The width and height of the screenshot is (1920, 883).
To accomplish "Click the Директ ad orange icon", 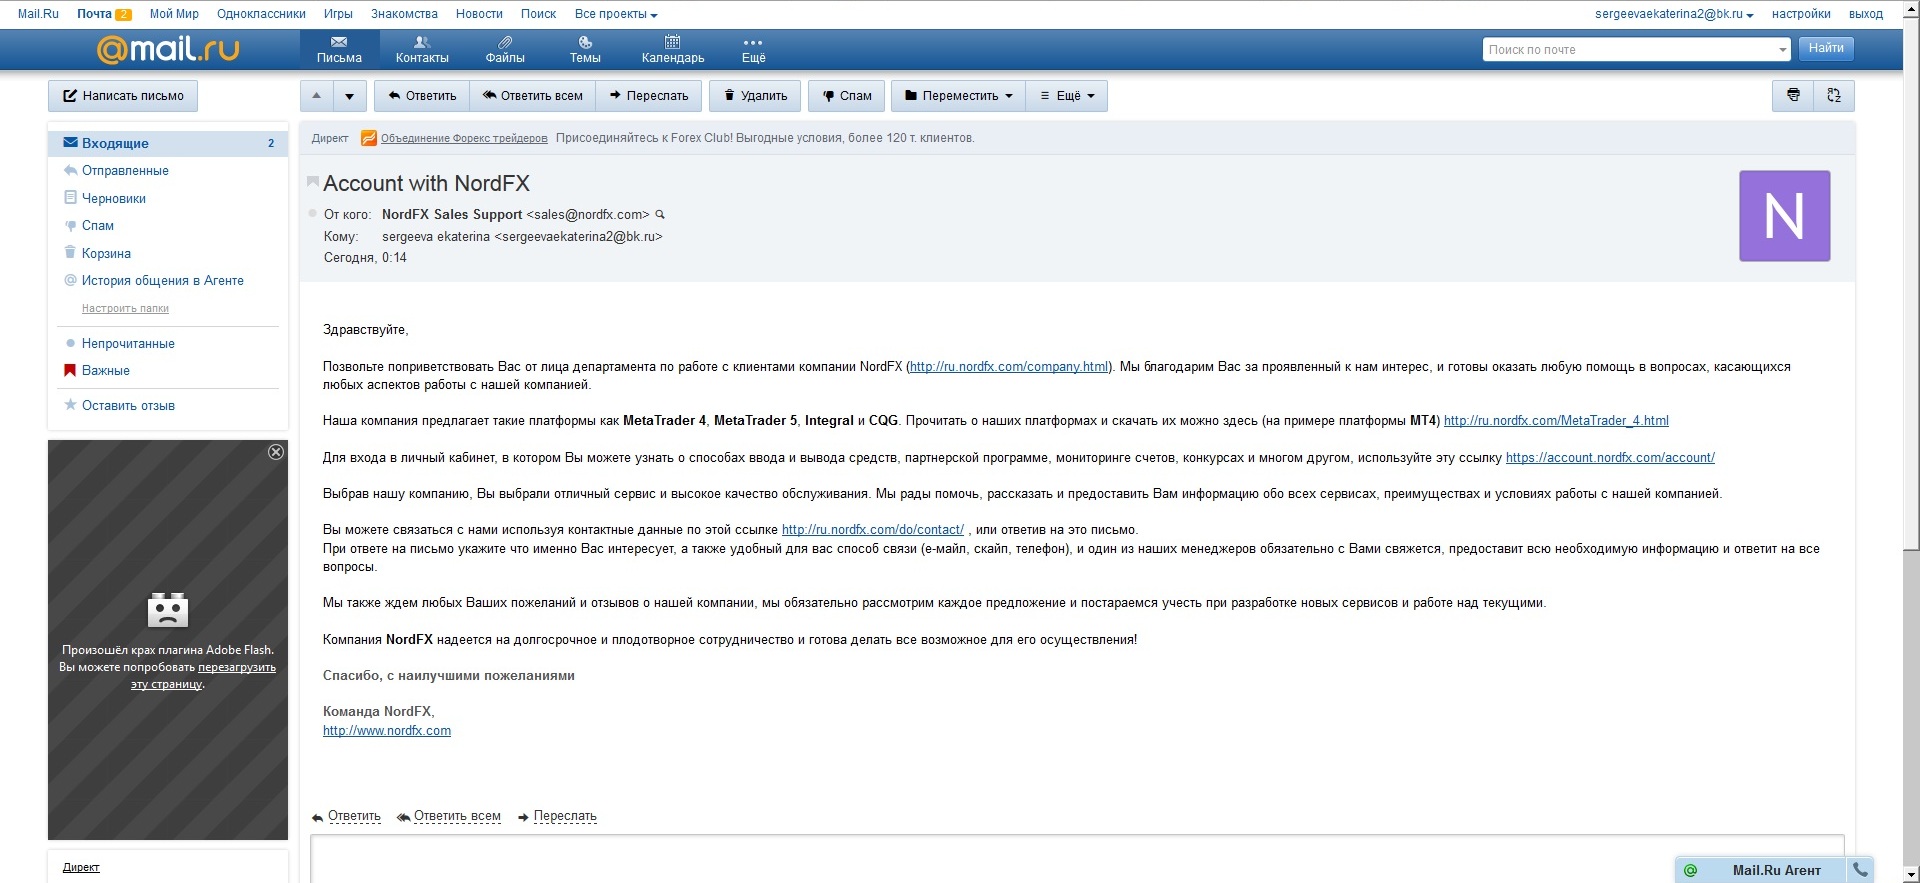I will tap(368, 138).
